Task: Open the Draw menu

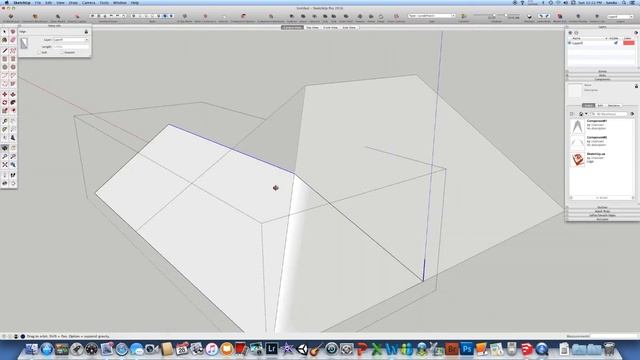Action: [73, 2]
